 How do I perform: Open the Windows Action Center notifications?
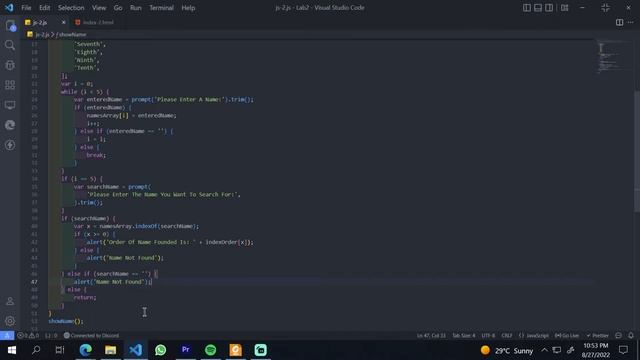click(x=623, y=350)
